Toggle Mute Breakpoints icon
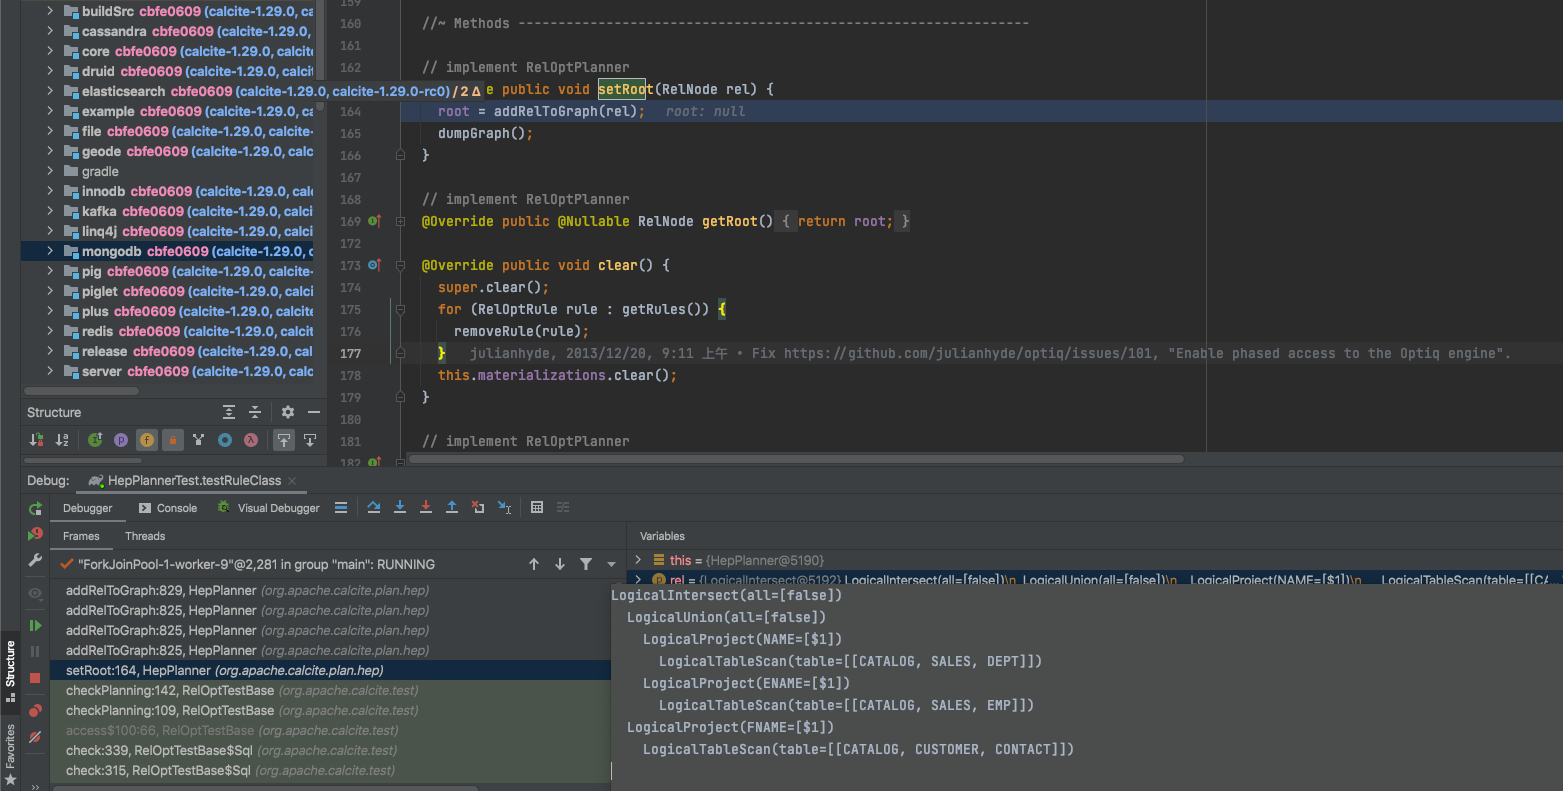 (x=35, y=737)
